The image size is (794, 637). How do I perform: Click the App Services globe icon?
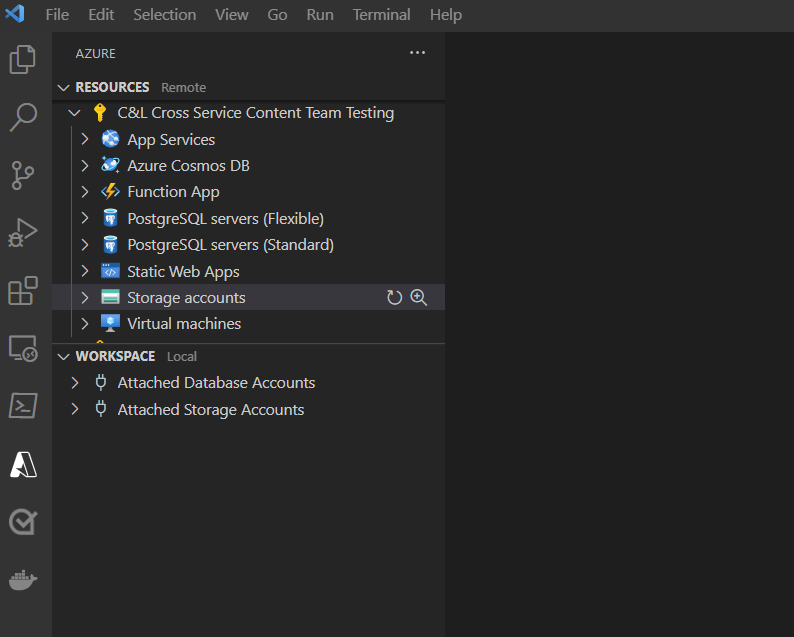pyautogui.click(x=110, y=139)
